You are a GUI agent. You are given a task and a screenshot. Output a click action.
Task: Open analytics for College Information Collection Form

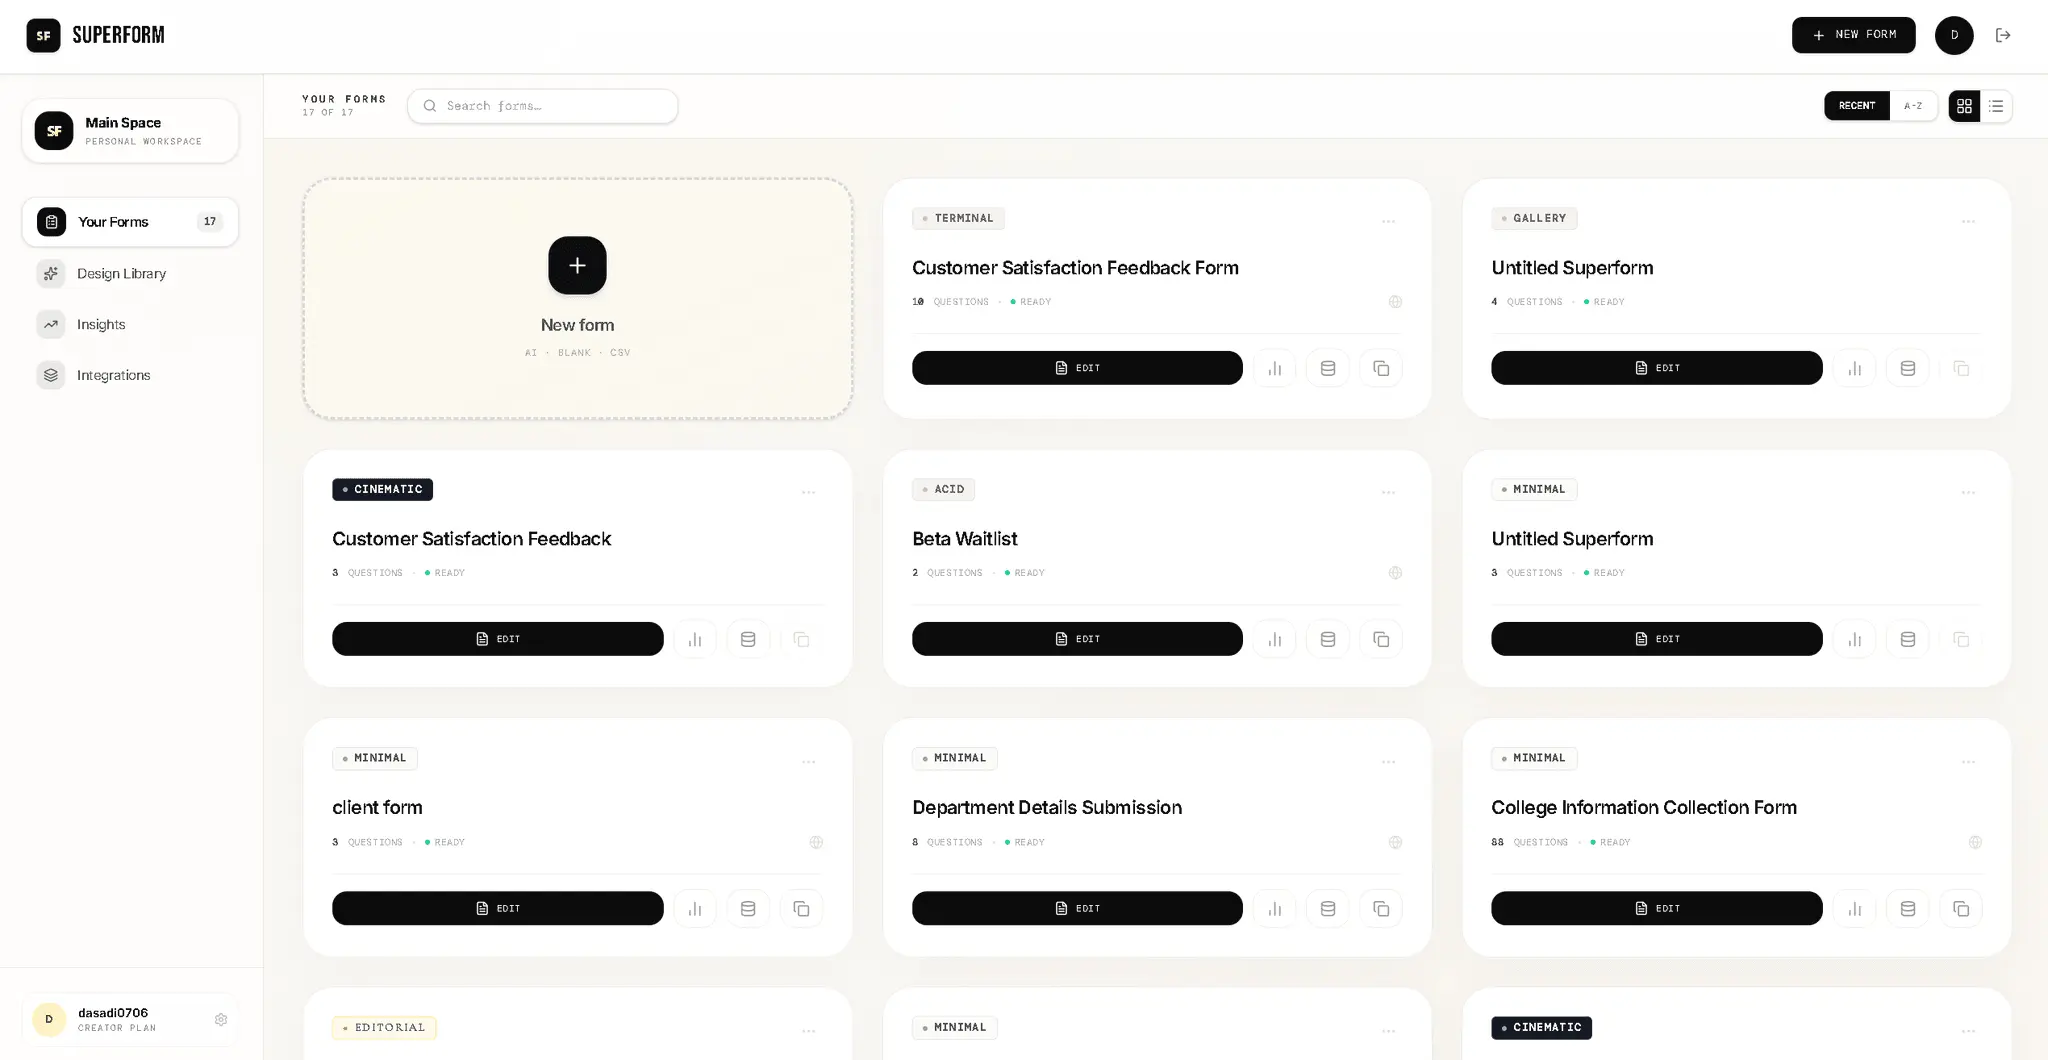point(1854,908)
